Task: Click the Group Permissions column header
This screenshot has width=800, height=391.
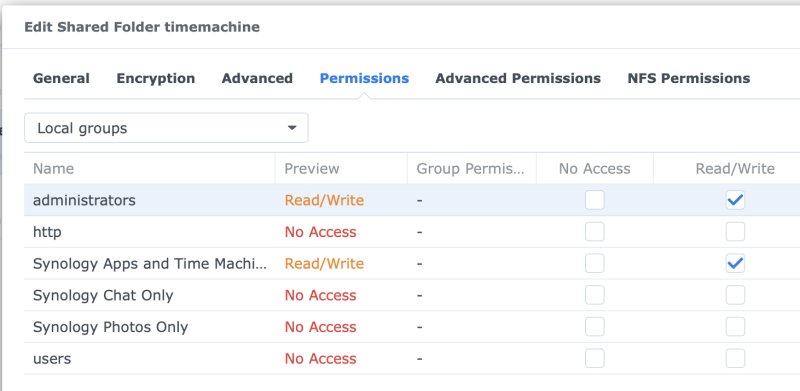Action: coord(471,168)
